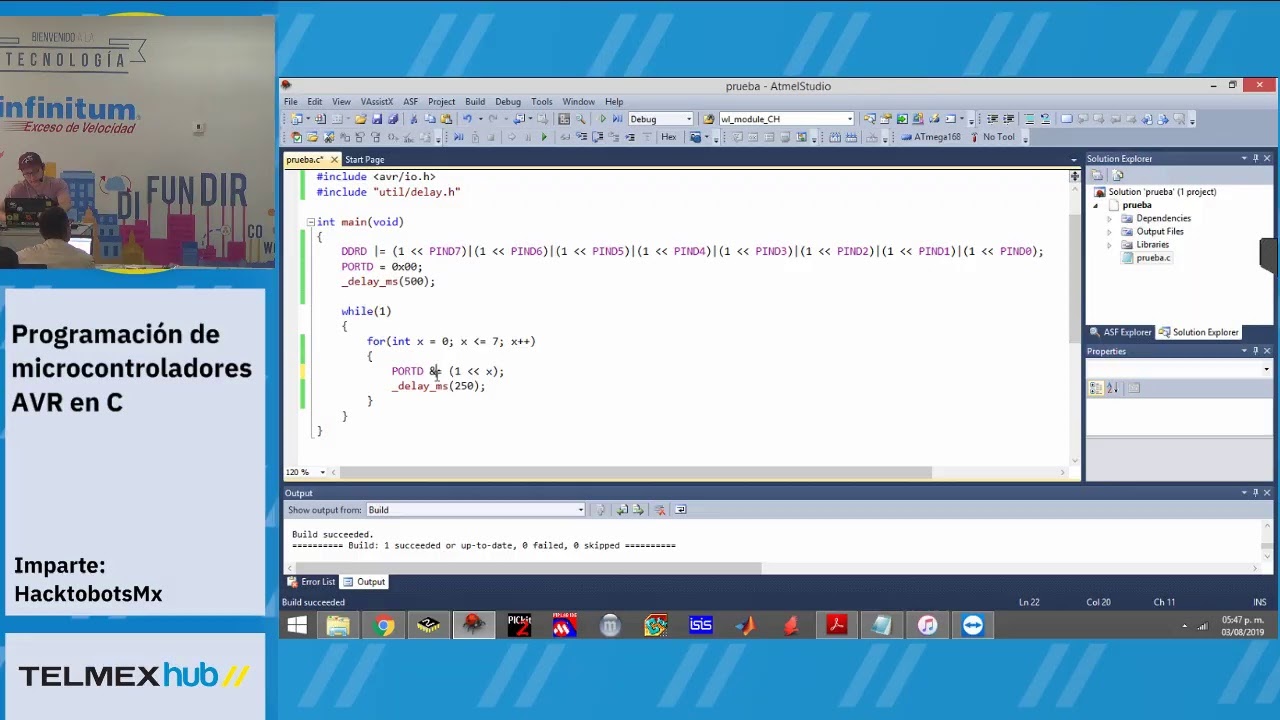
Task: Switch Properties to Categorized view
Action: pos(1096,388)
